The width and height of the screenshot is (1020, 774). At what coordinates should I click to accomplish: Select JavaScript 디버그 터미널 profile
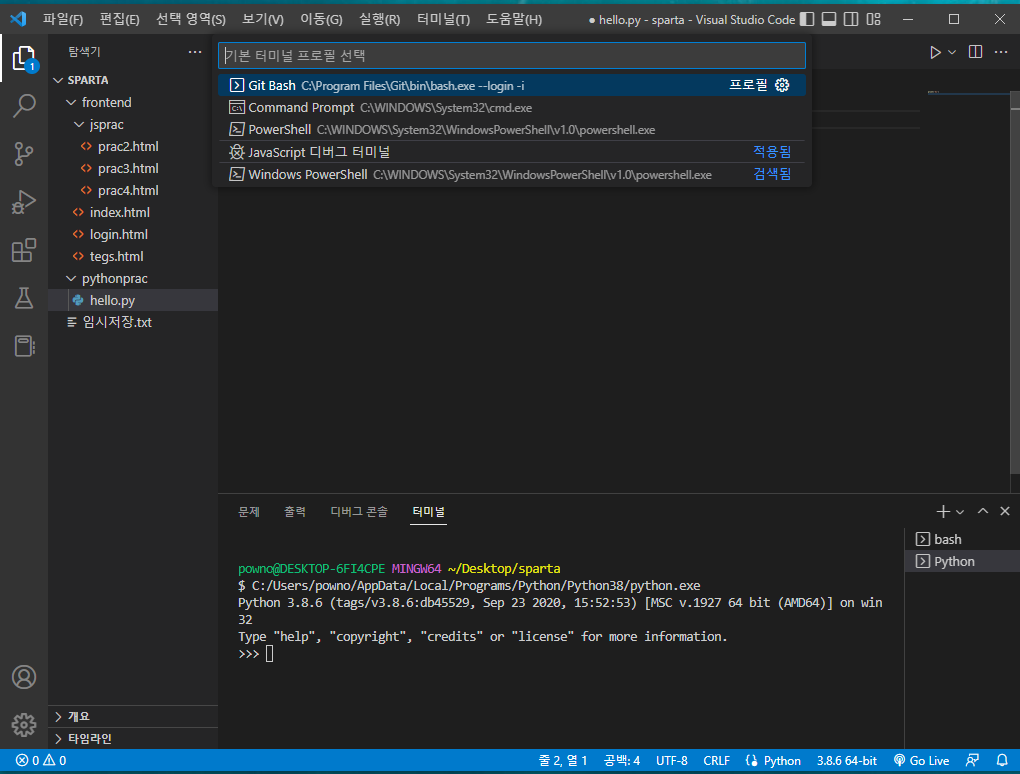click(512, 152)
